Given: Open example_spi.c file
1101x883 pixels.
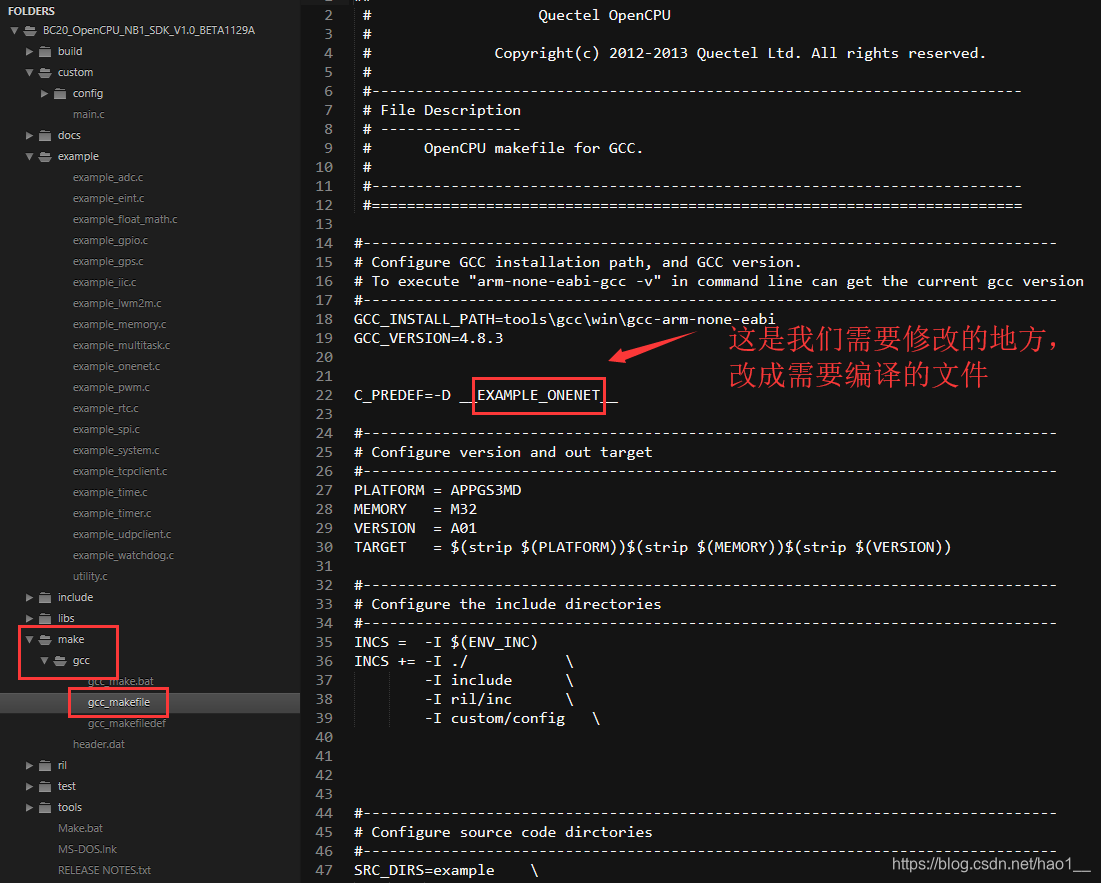Looking at the screenshot, I should [106, 430].
